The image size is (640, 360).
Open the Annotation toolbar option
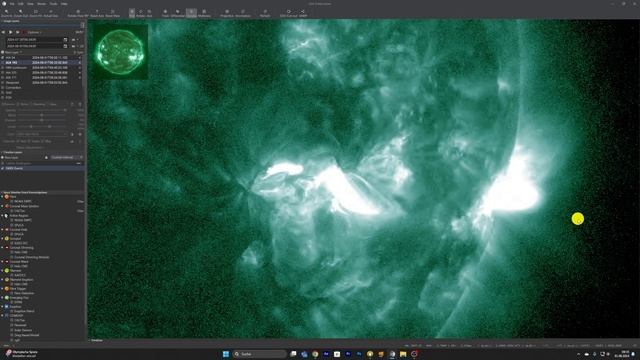[x=243, y=13]
